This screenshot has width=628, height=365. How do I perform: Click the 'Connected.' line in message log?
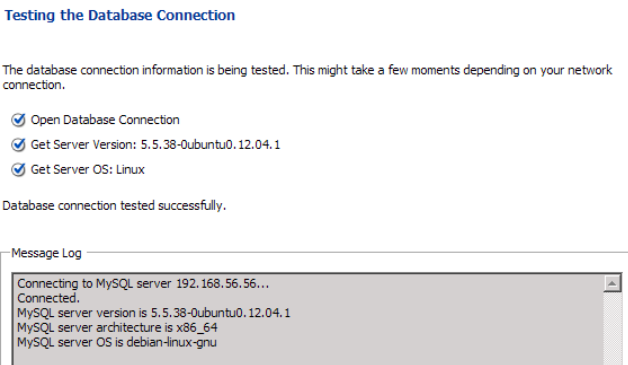pos(48,298)
